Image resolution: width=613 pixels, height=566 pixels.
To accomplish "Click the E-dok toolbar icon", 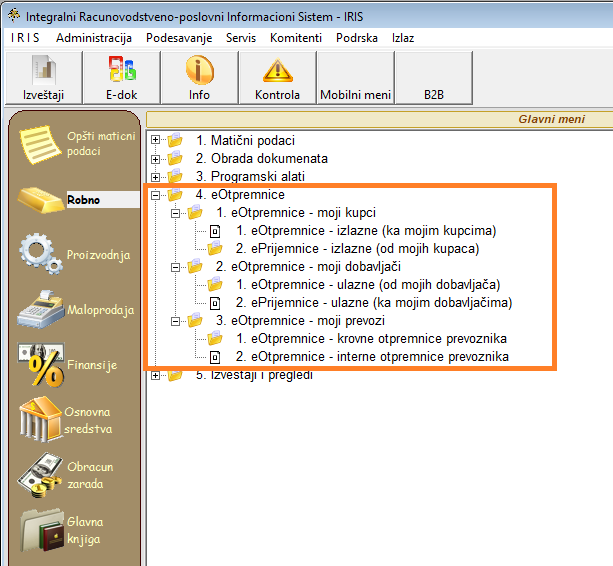I will click(121, 78).
